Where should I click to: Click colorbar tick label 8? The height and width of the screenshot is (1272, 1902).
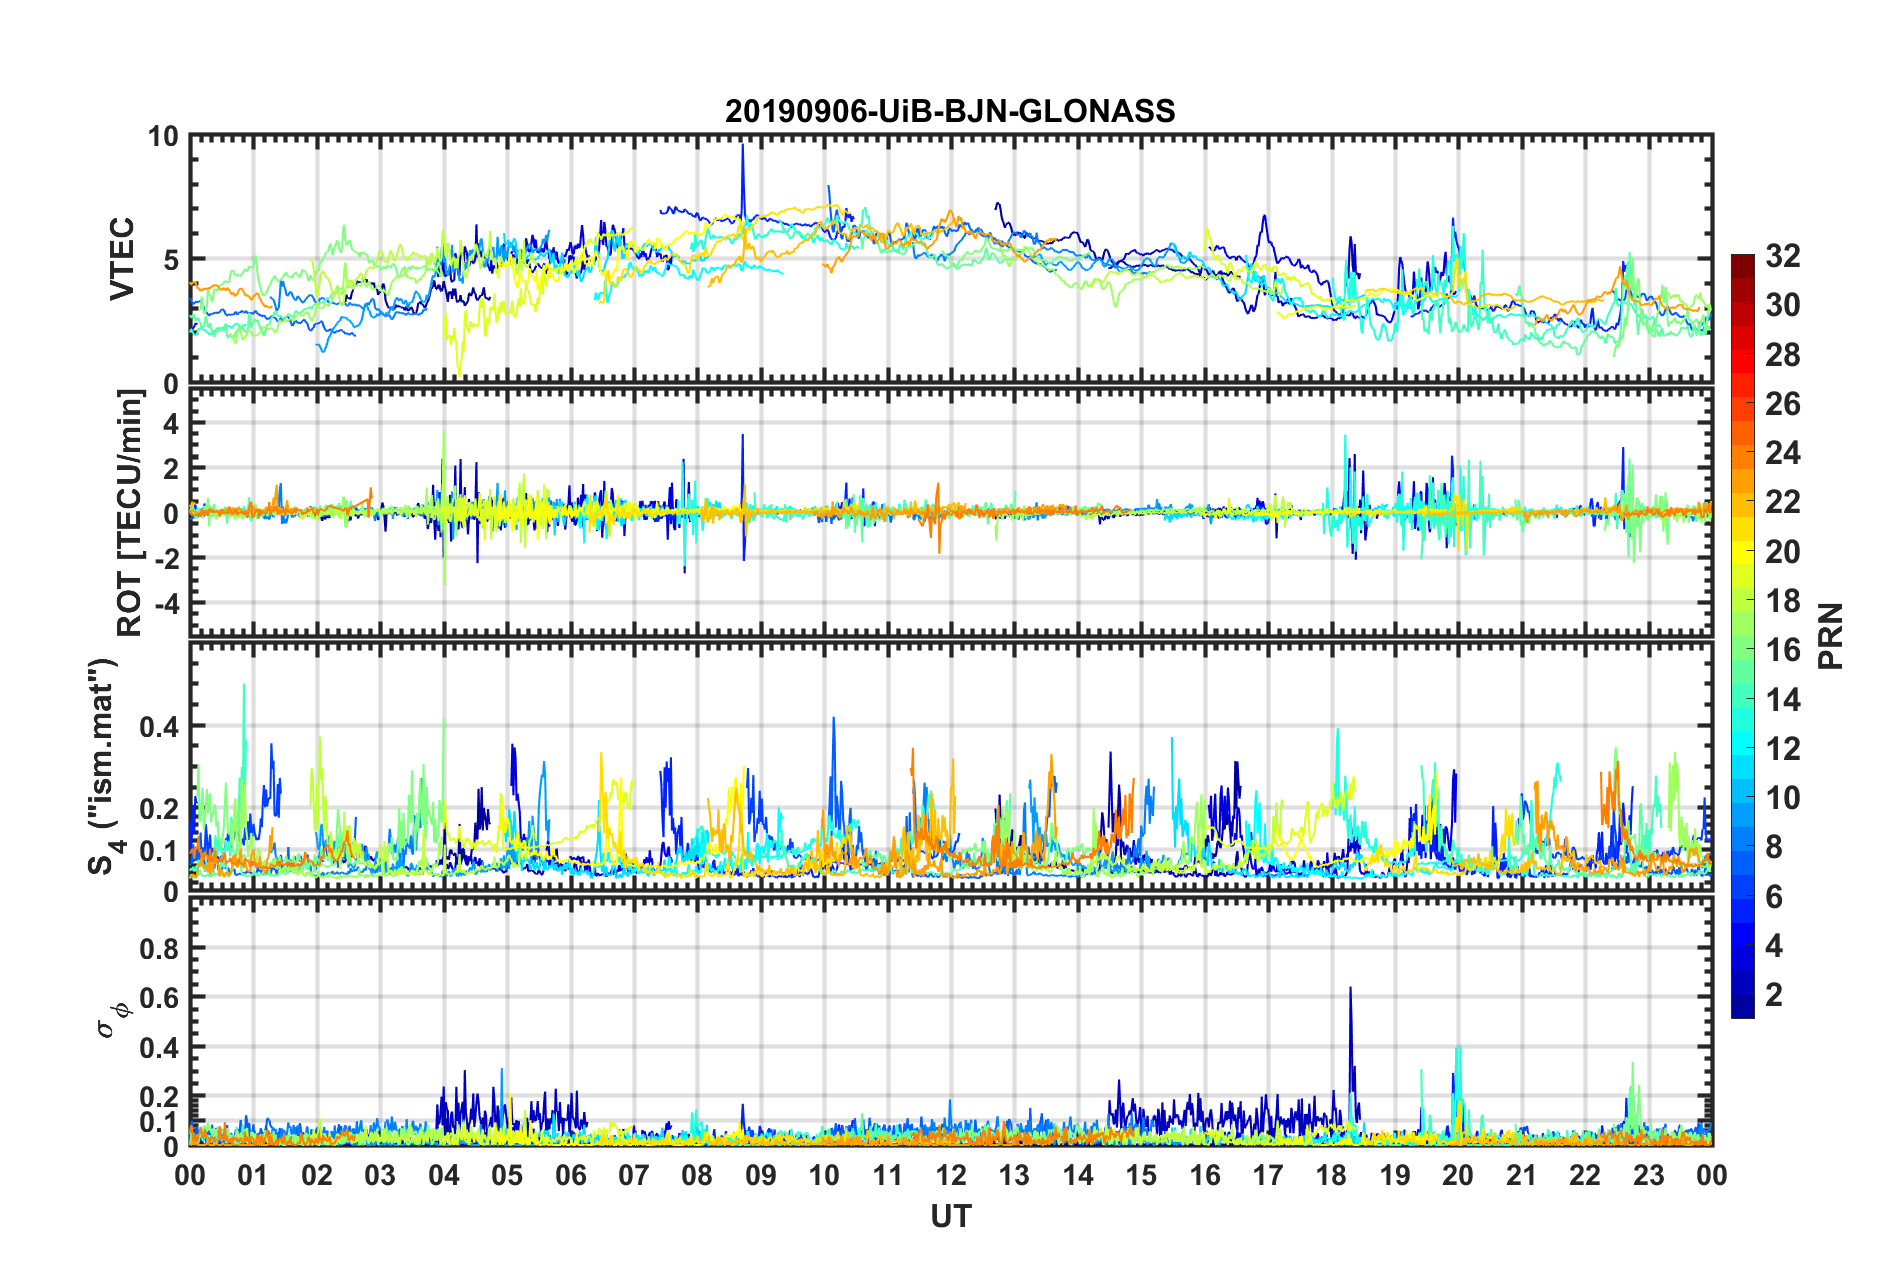(x=1774, y=847)
